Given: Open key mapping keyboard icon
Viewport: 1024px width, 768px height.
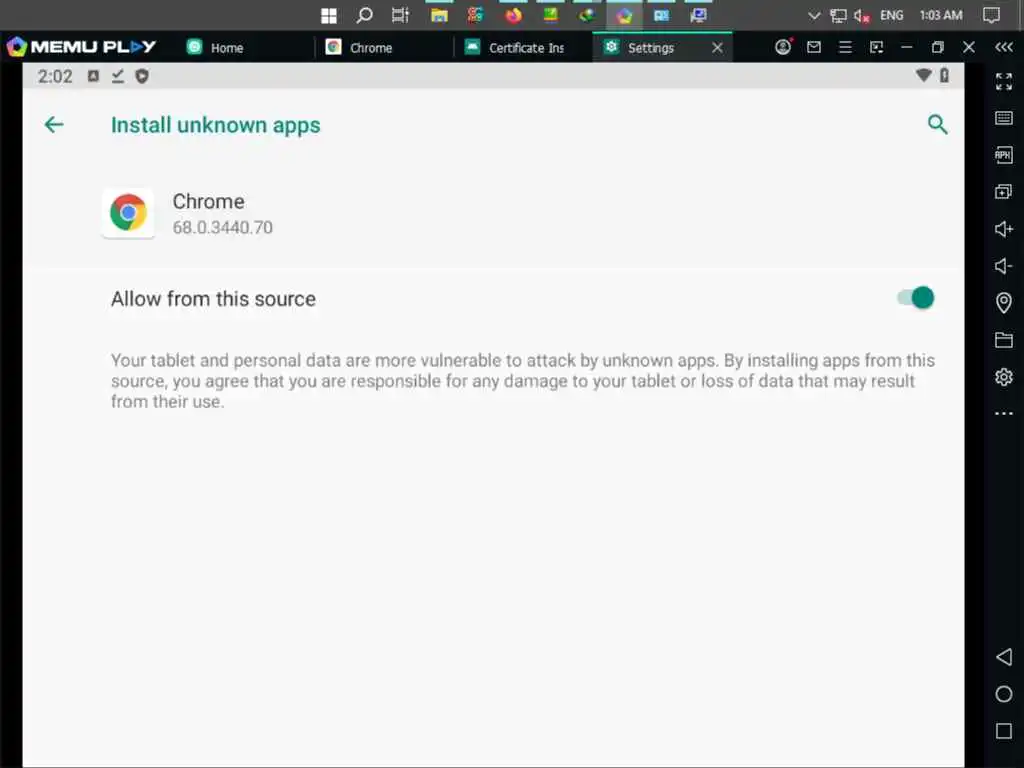Looking at the screenshot, I should tap(1004, 118).
